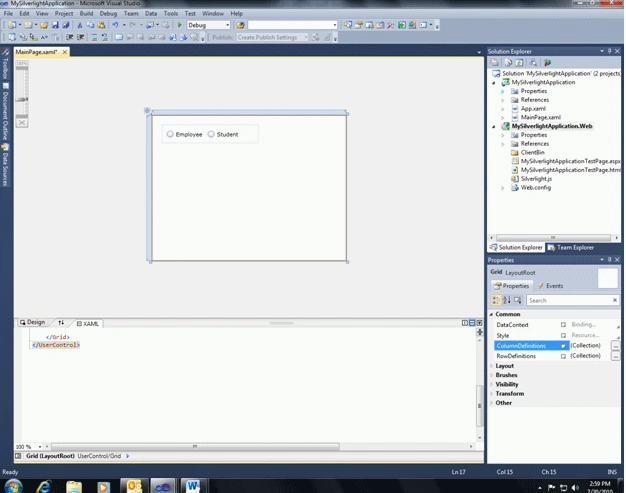Screen dimensions: 626x493
Task: Expand App.xaml tree node
Action: (x=503, y=109)
